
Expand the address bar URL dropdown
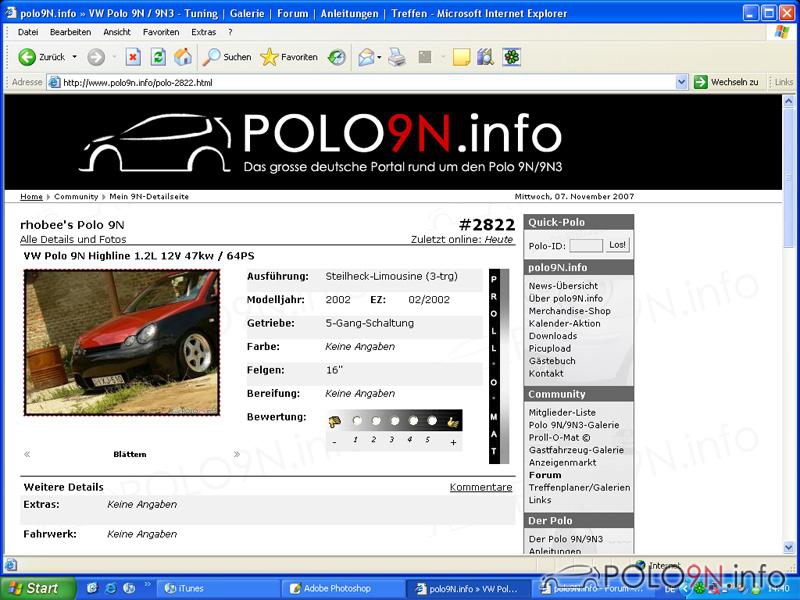pyautogui.click(x=682, y=82)
